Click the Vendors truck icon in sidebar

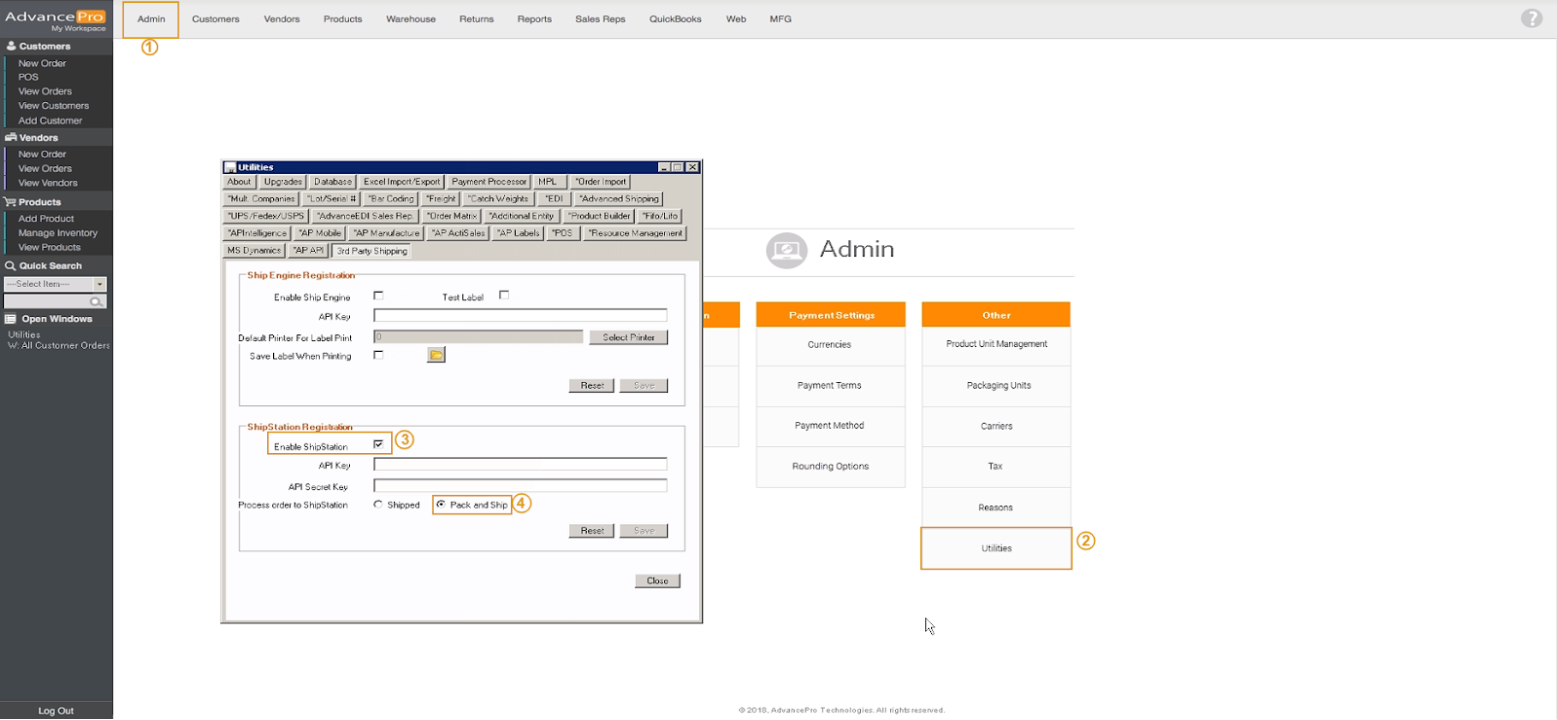click(11, 137)
